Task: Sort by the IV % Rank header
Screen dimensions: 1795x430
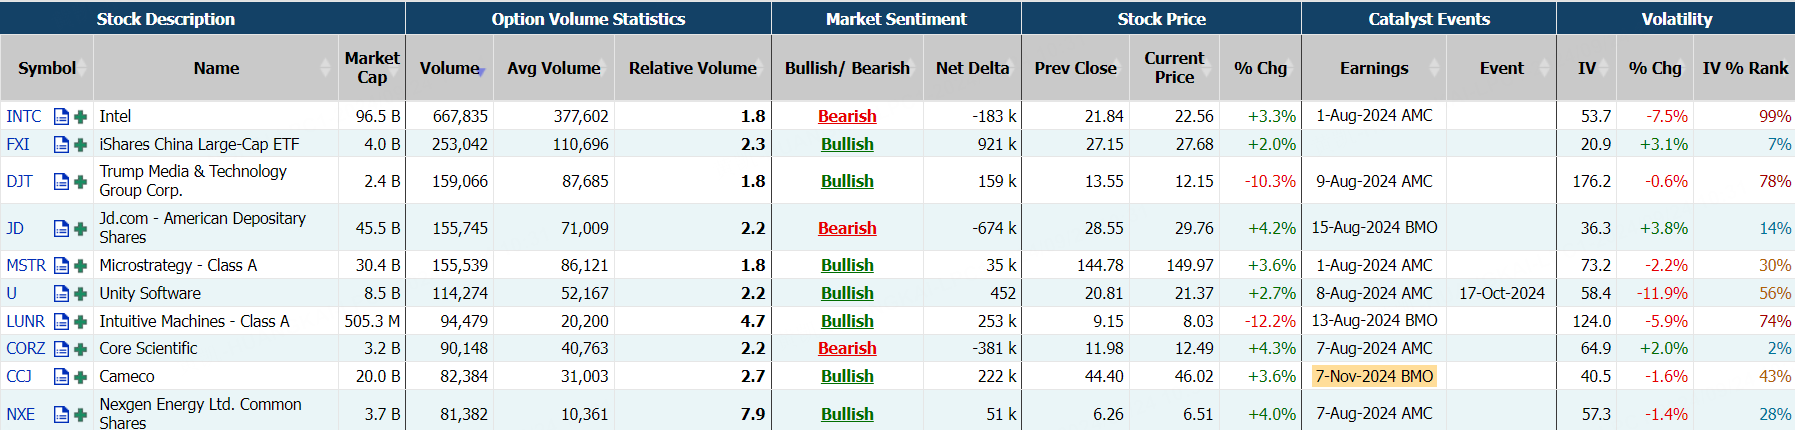Action: (x=1745, y=68)
